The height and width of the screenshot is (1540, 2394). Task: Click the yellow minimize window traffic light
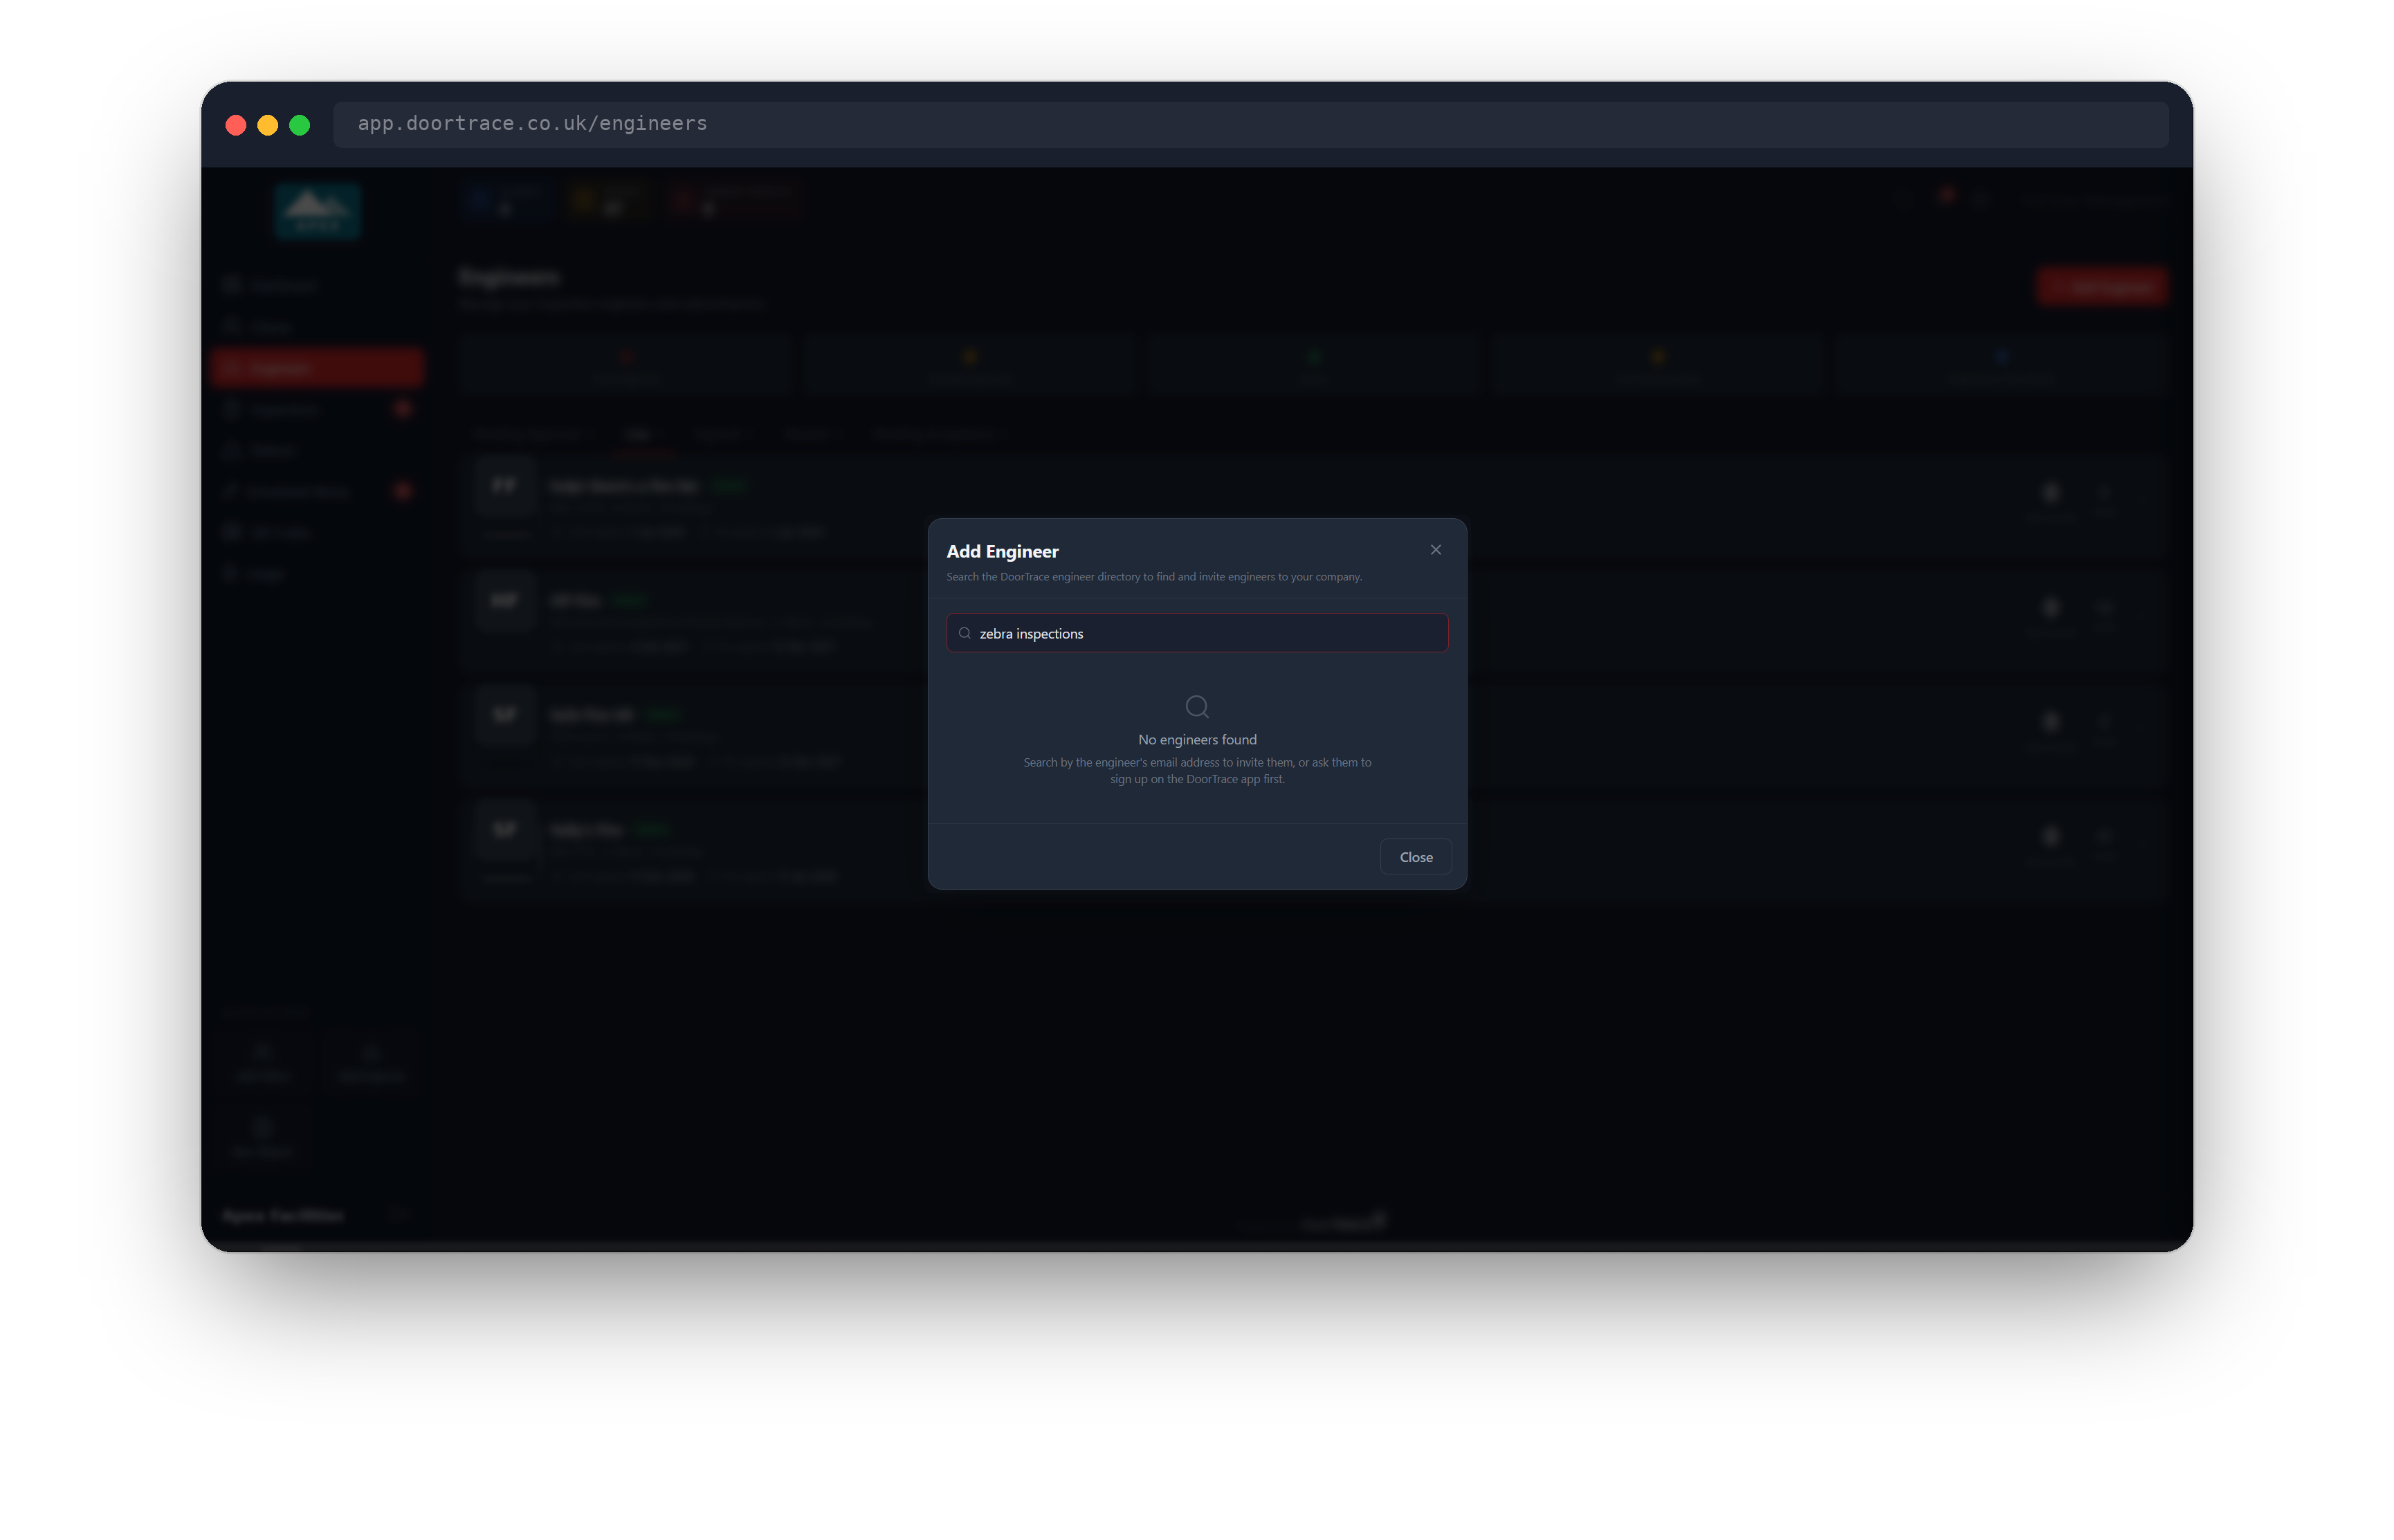tap(268, 125)
